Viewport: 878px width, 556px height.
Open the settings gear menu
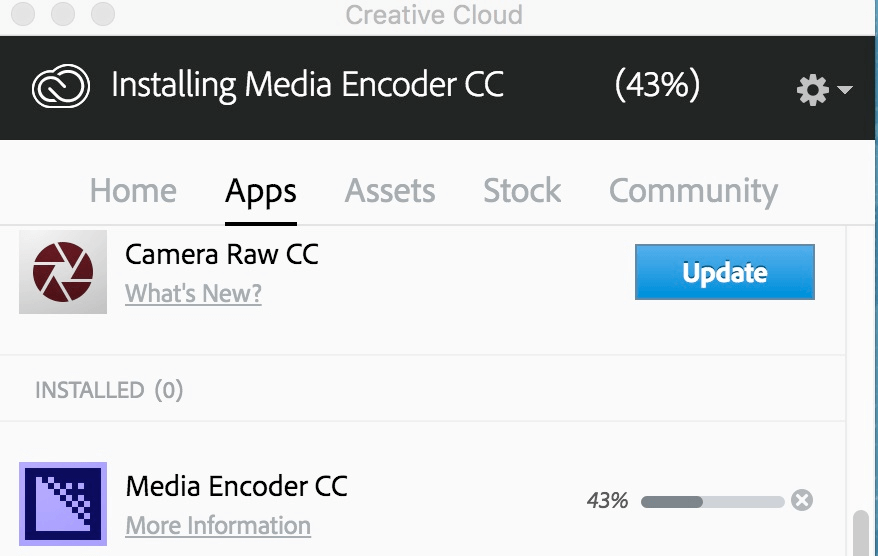tap(812, 90)
